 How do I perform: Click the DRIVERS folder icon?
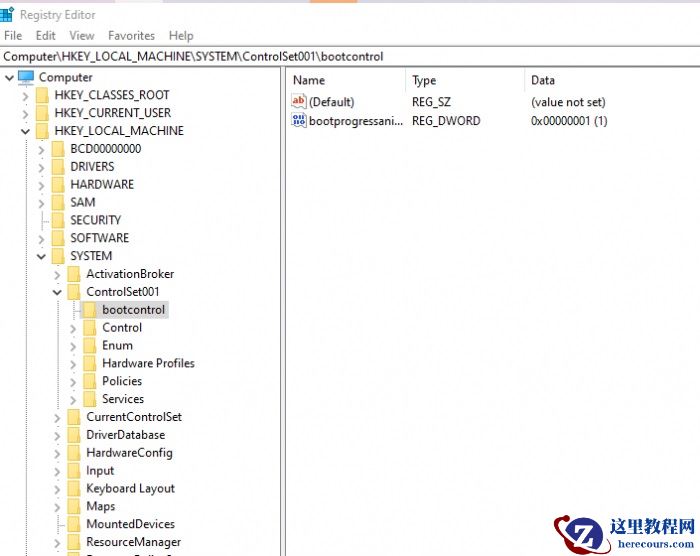[58, 167]
